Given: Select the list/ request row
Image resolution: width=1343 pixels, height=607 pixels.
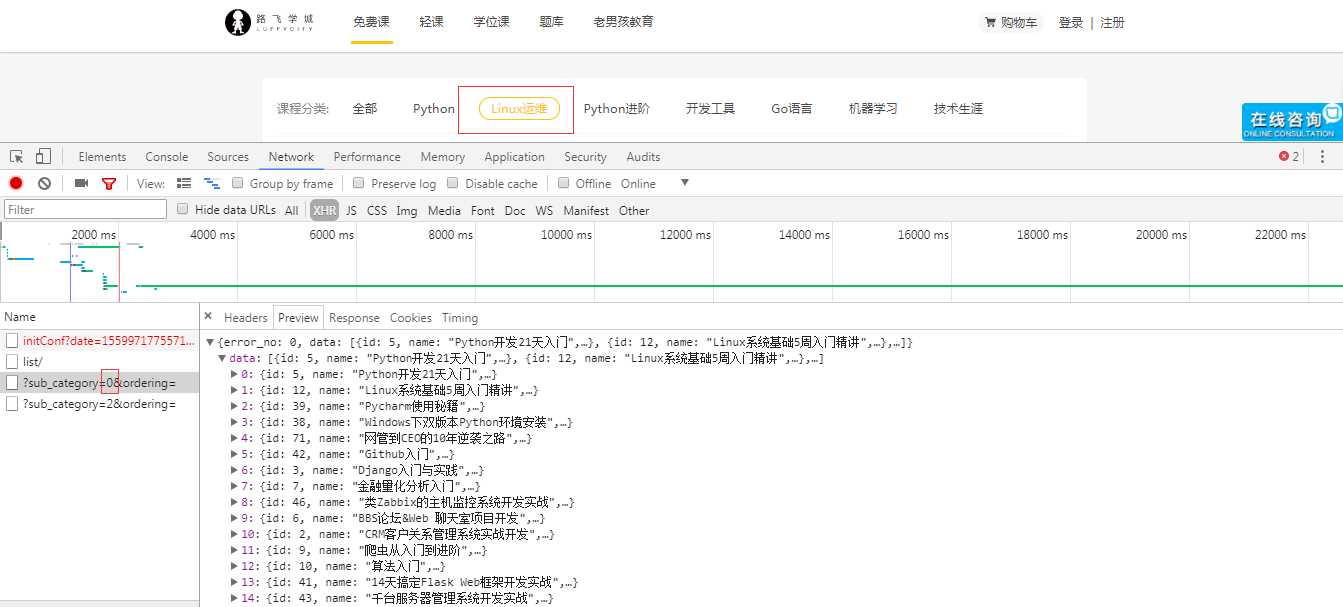Looking at the screenshot, I should click(100, 361).
